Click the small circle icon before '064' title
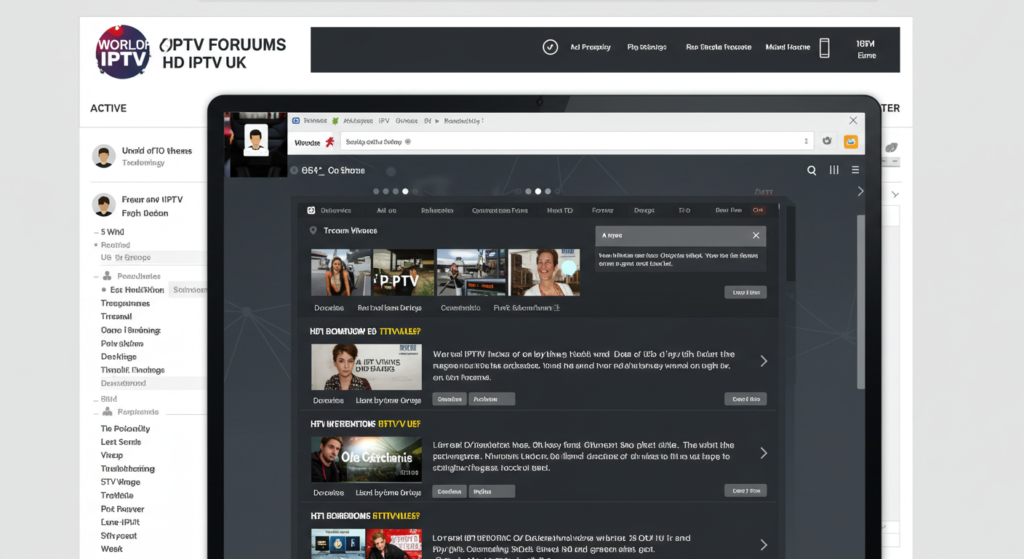Screen dimensions: 1024x559 point(294,170)
